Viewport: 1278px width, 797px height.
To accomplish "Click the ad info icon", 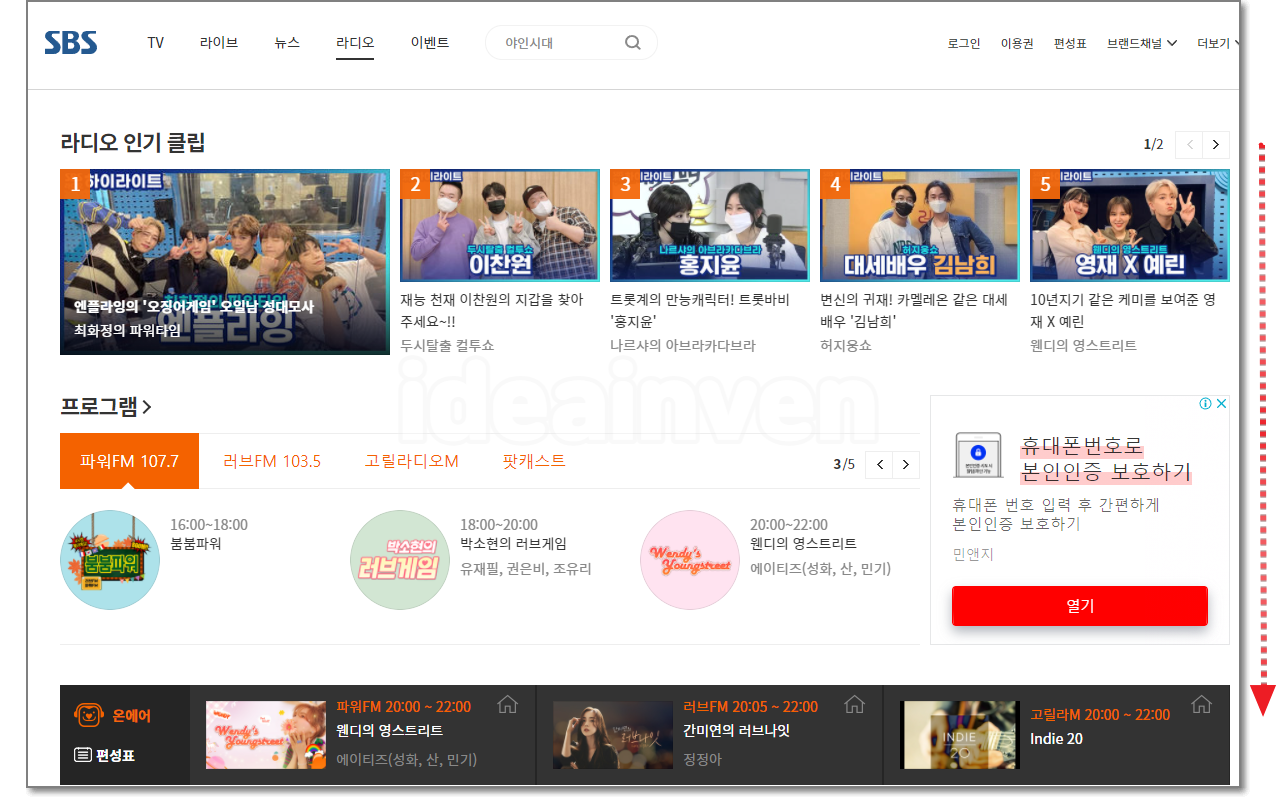I will point(1205,404).
